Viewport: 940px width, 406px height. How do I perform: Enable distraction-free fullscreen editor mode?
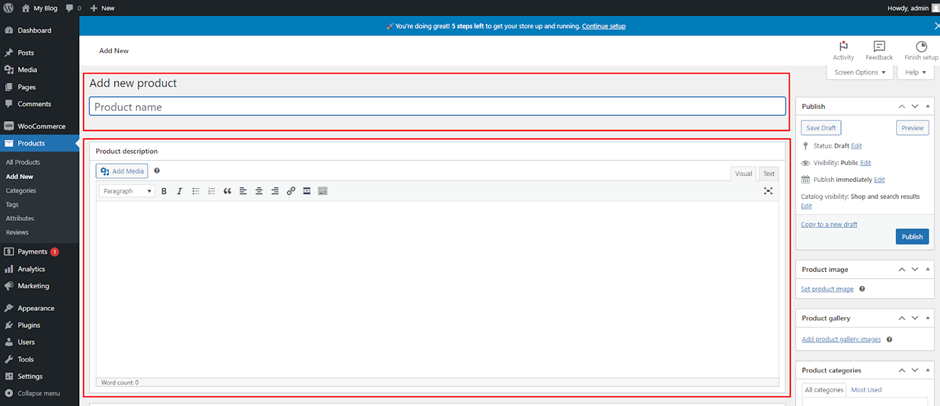pos(768,191)
